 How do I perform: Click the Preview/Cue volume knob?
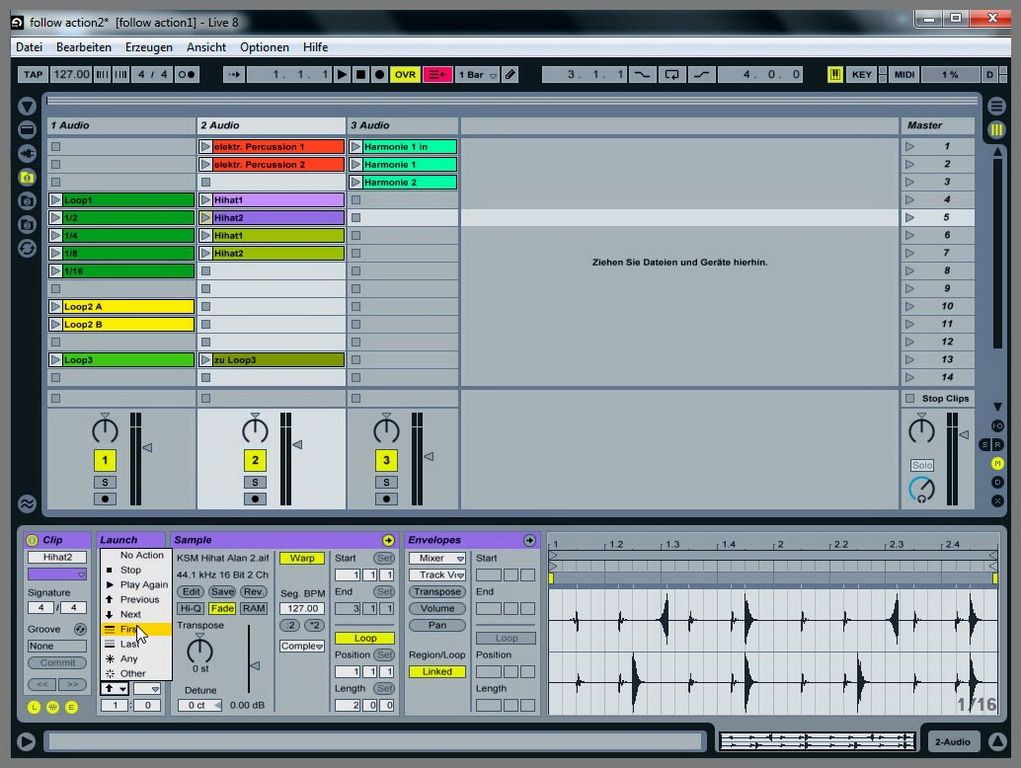[x=921, y=490]
